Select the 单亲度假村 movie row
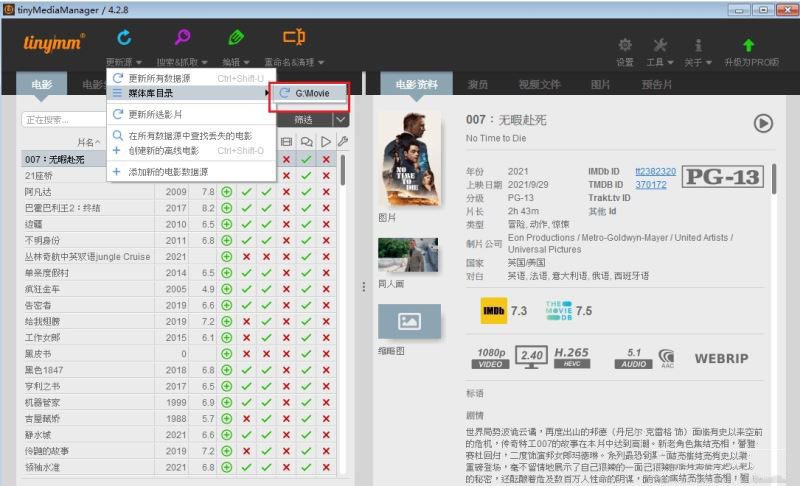The image size is (800, 486). pyautogui.click(x=179, y=273)
